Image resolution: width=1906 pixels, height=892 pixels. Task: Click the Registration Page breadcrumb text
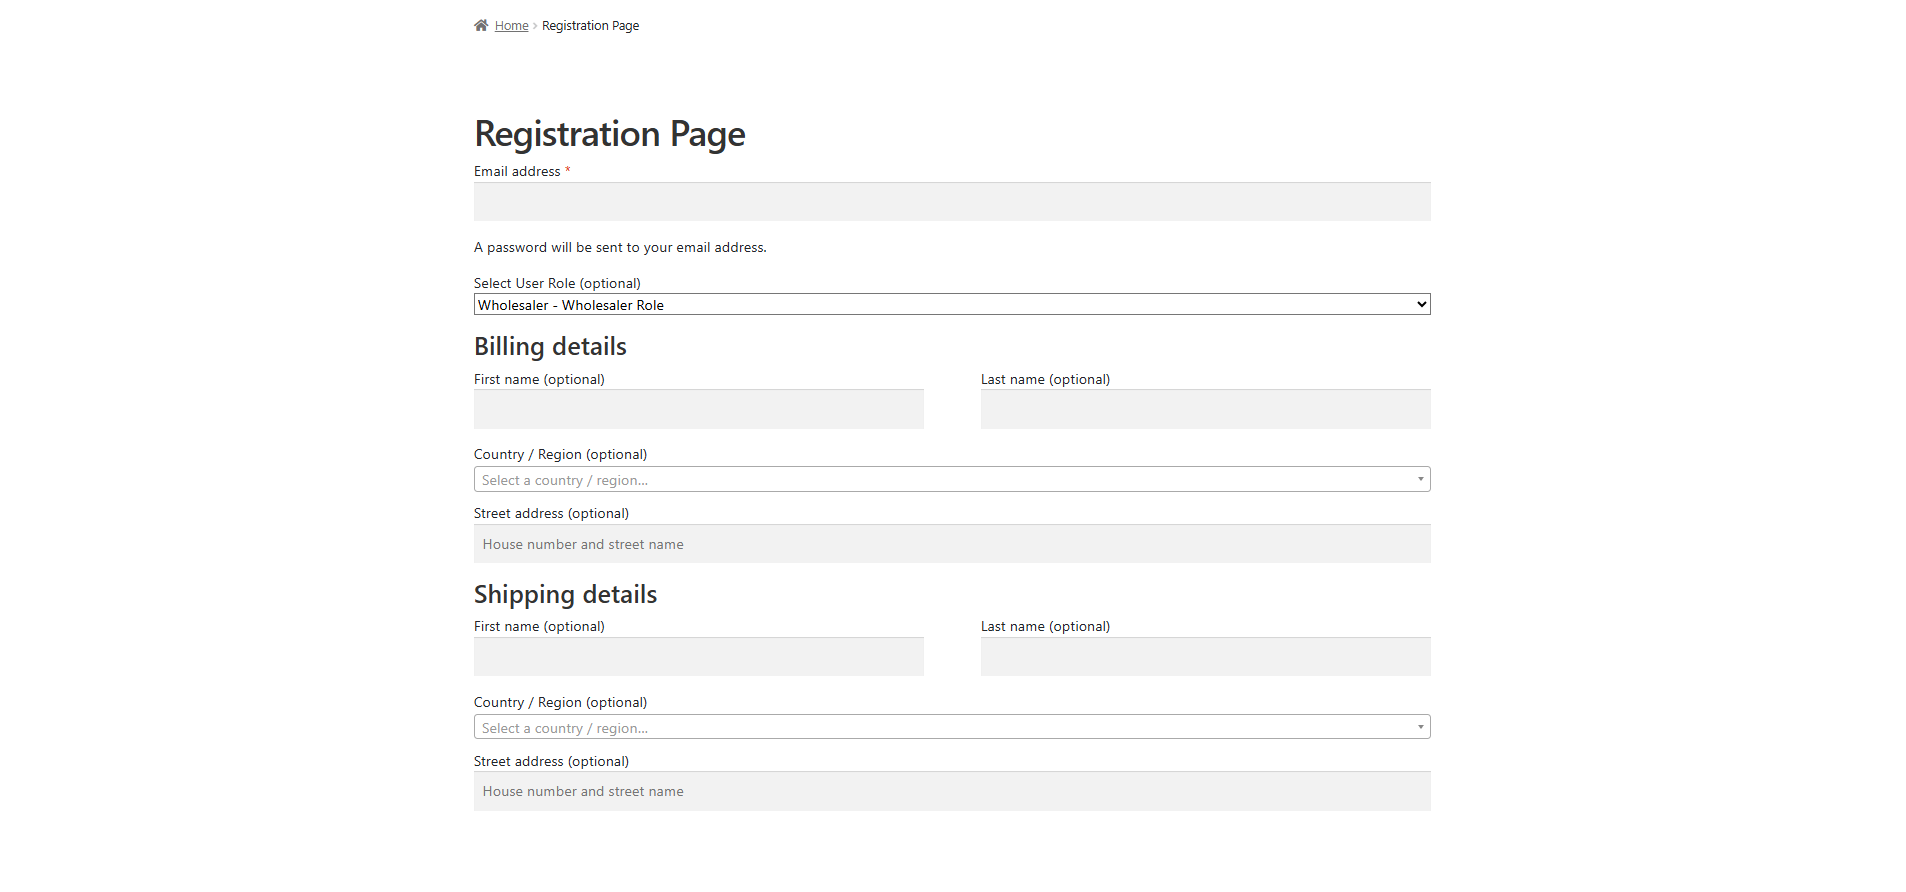coord(590,26)
